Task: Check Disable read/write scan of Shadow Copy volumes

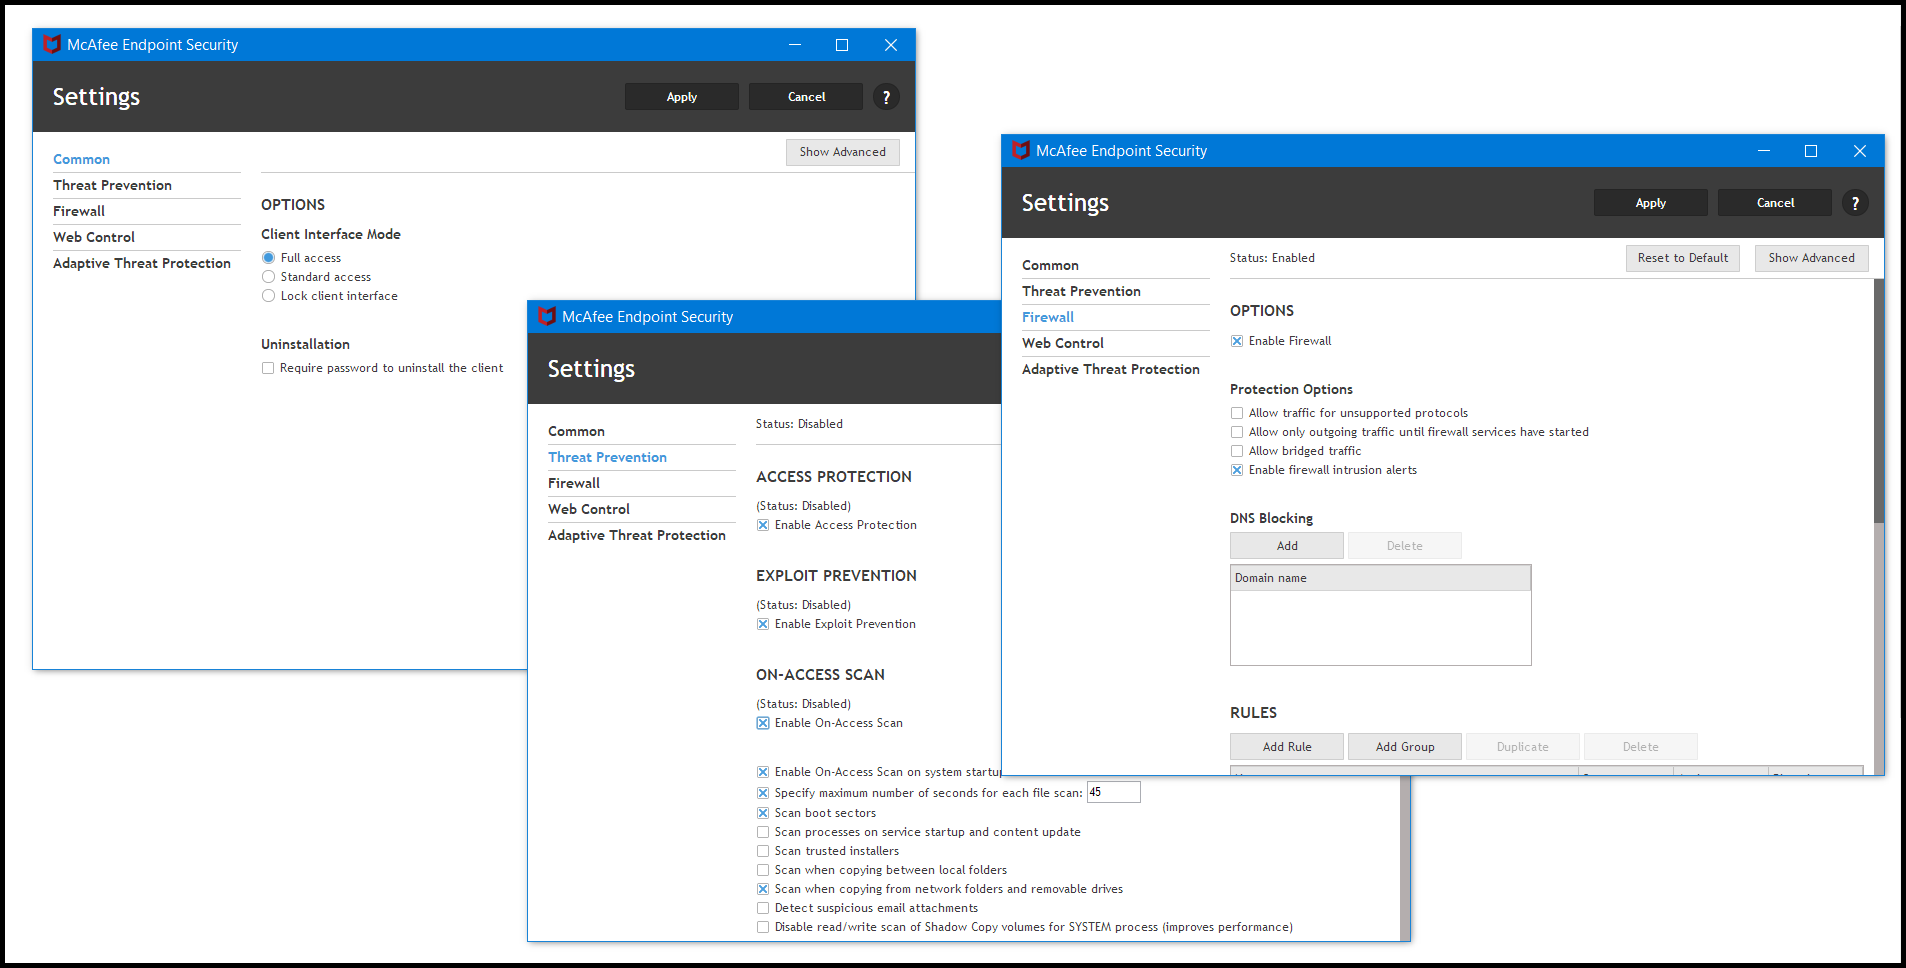Action: (763, 927)
